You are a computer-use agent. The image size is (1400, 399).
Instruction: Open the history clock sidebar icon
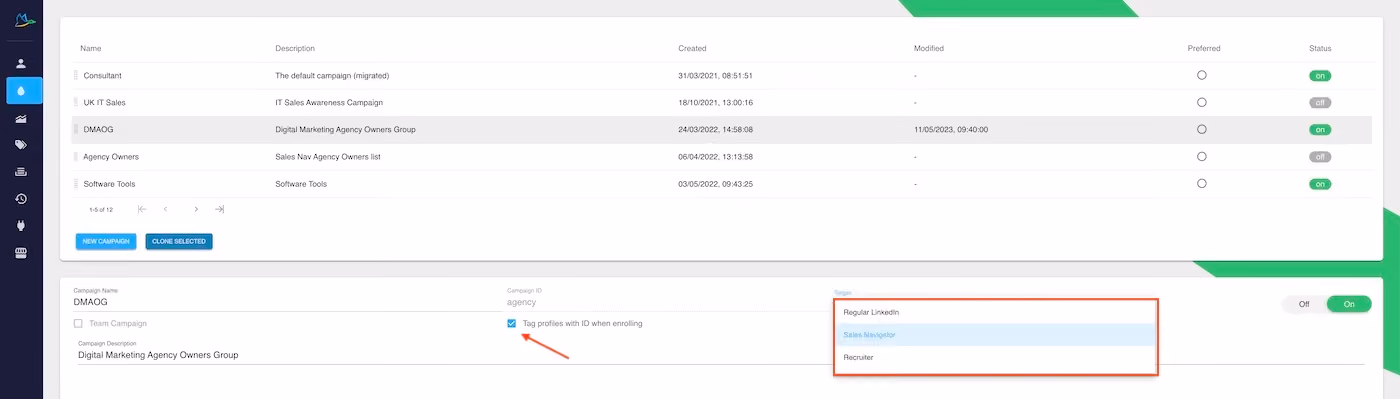(x=21, y=199)
